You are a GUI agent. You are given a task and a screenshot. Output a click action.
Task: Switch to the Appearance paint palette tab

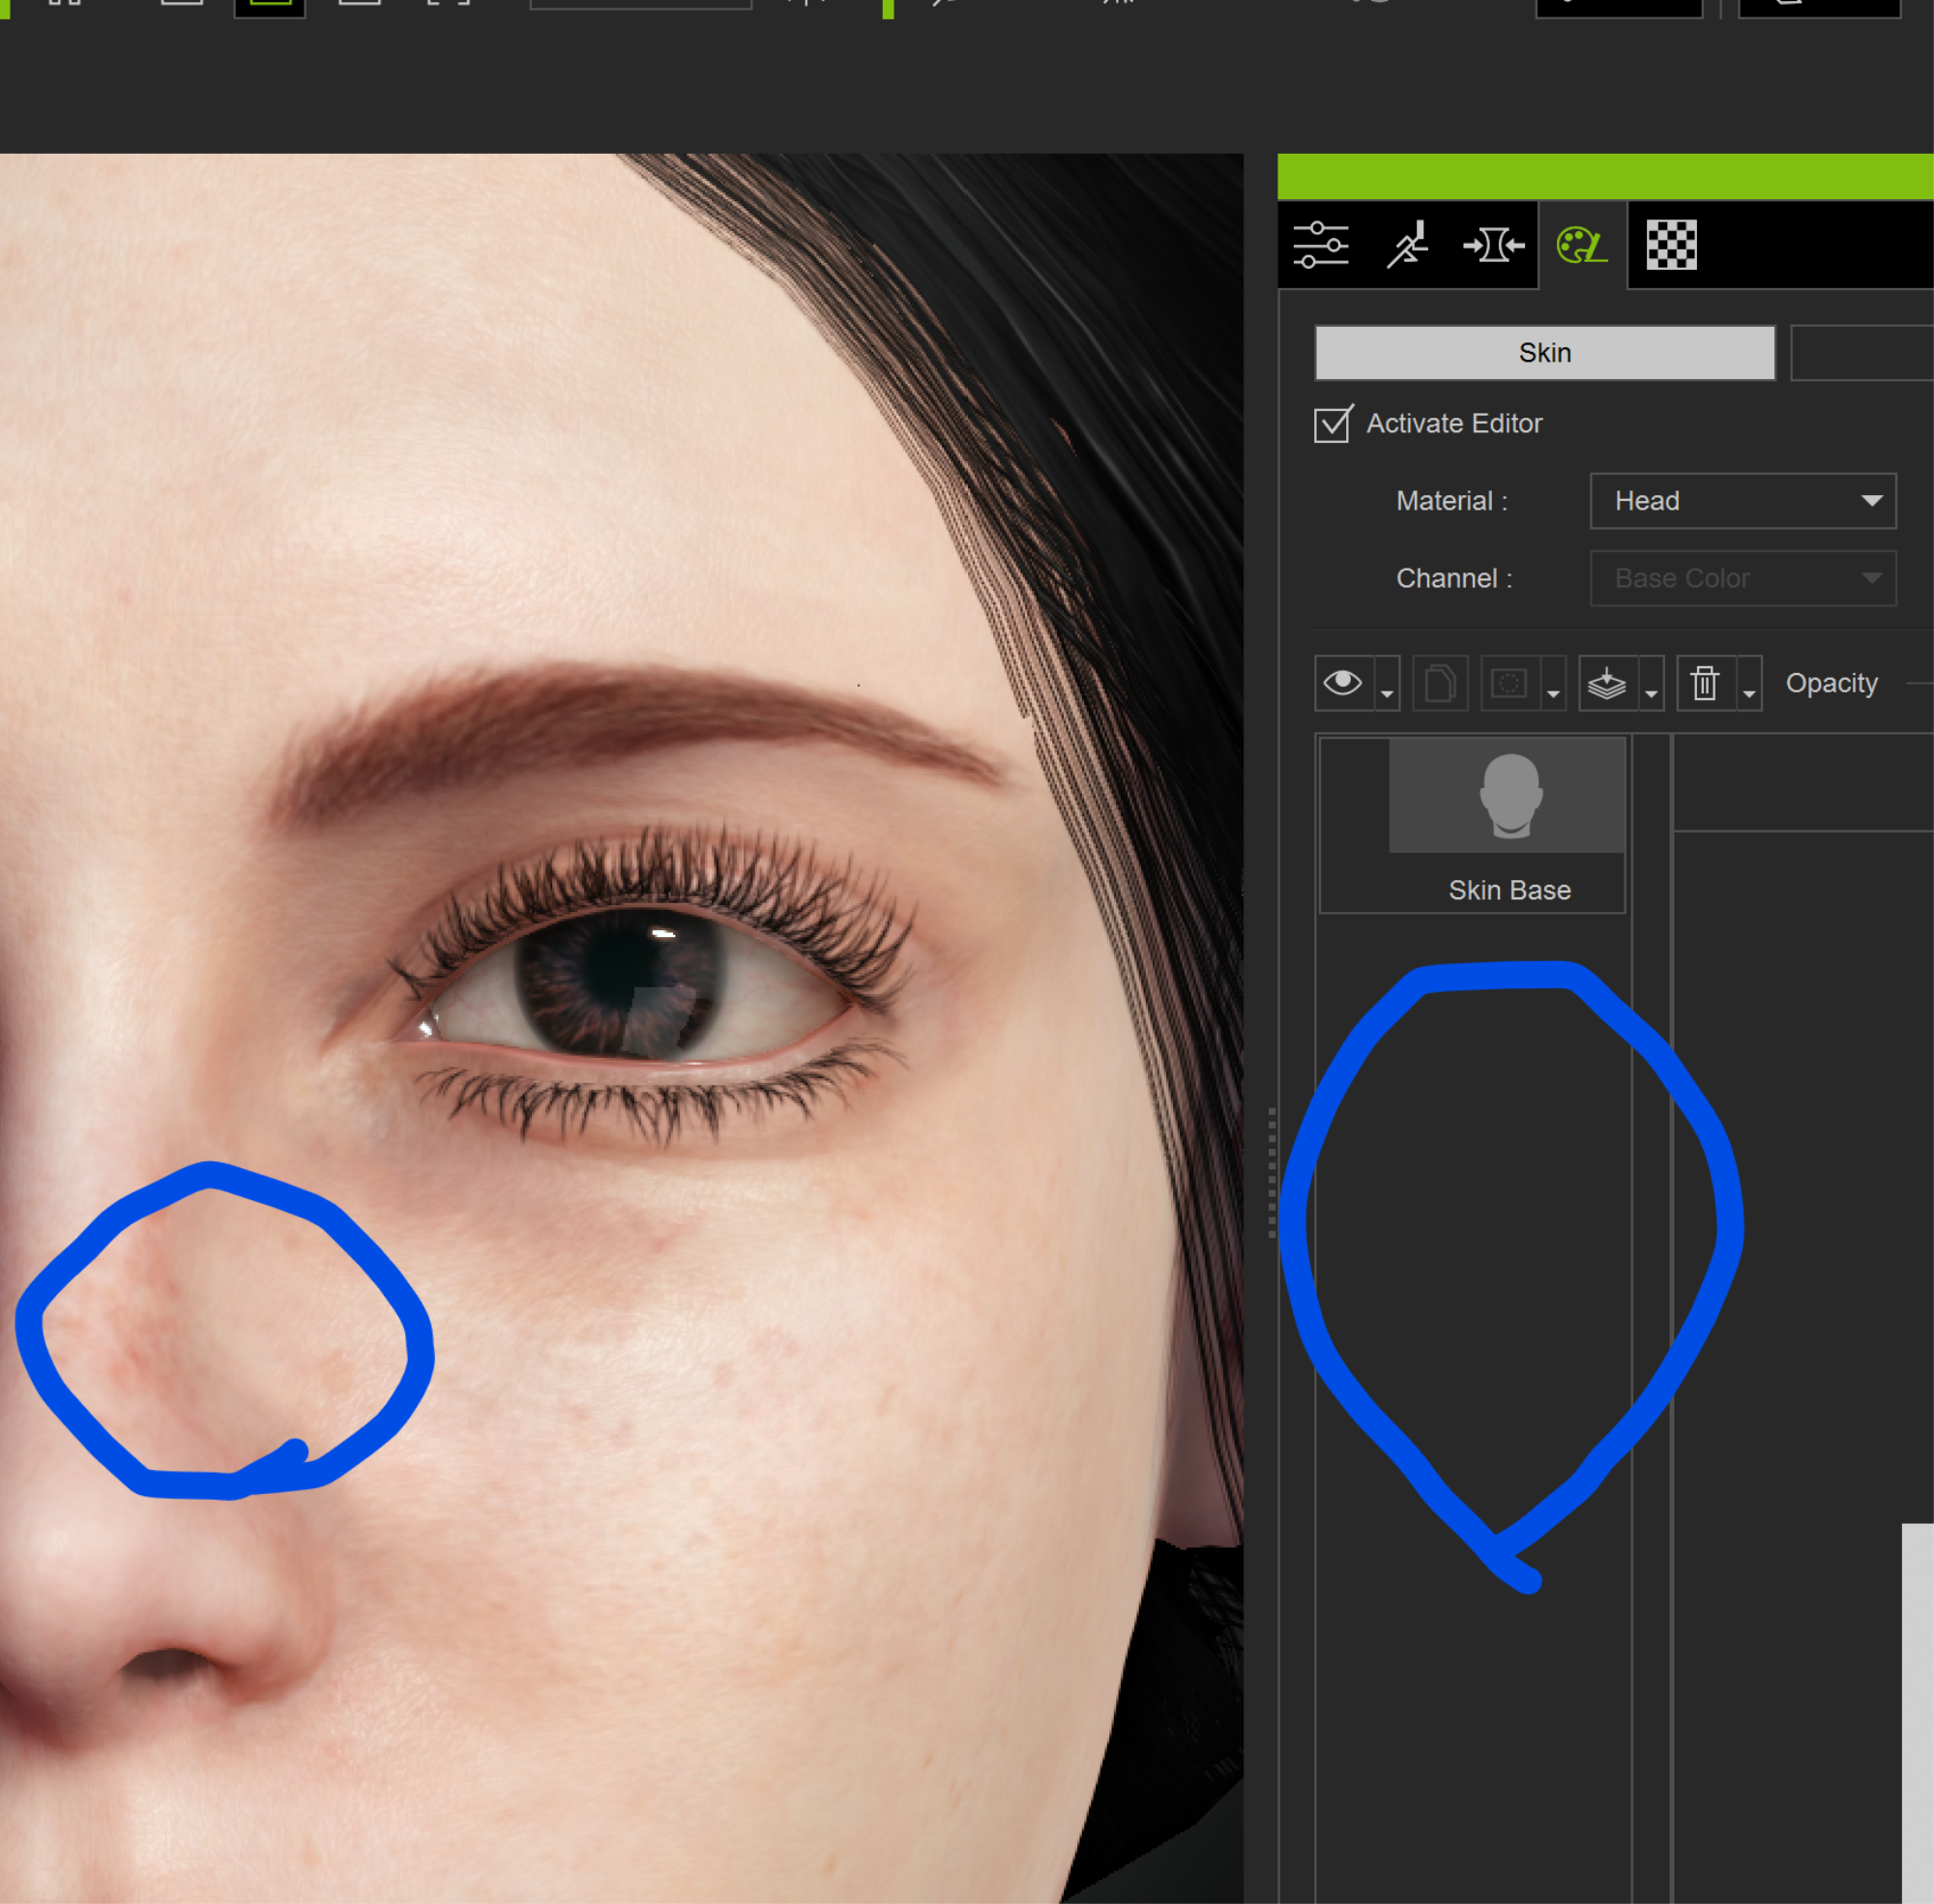pyautogui.click(x=1582, y=245)
